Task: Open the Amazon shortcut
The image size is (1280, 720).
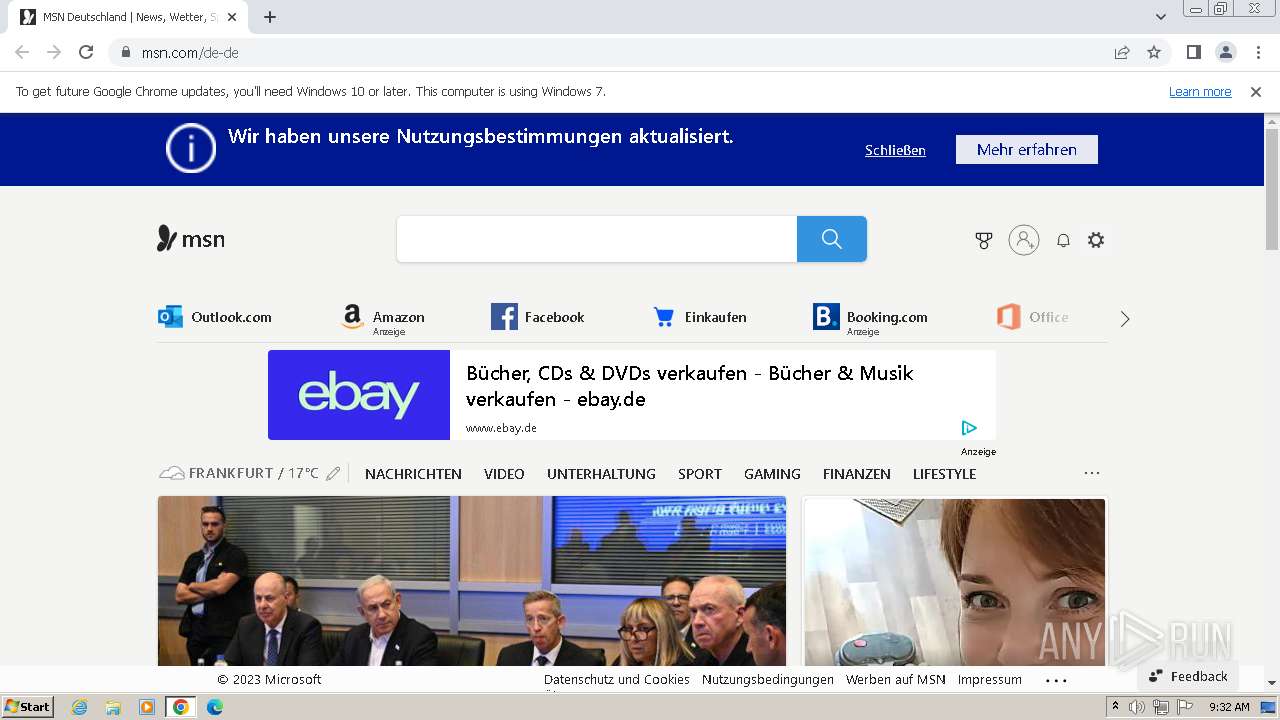Action: coord(382,318)
